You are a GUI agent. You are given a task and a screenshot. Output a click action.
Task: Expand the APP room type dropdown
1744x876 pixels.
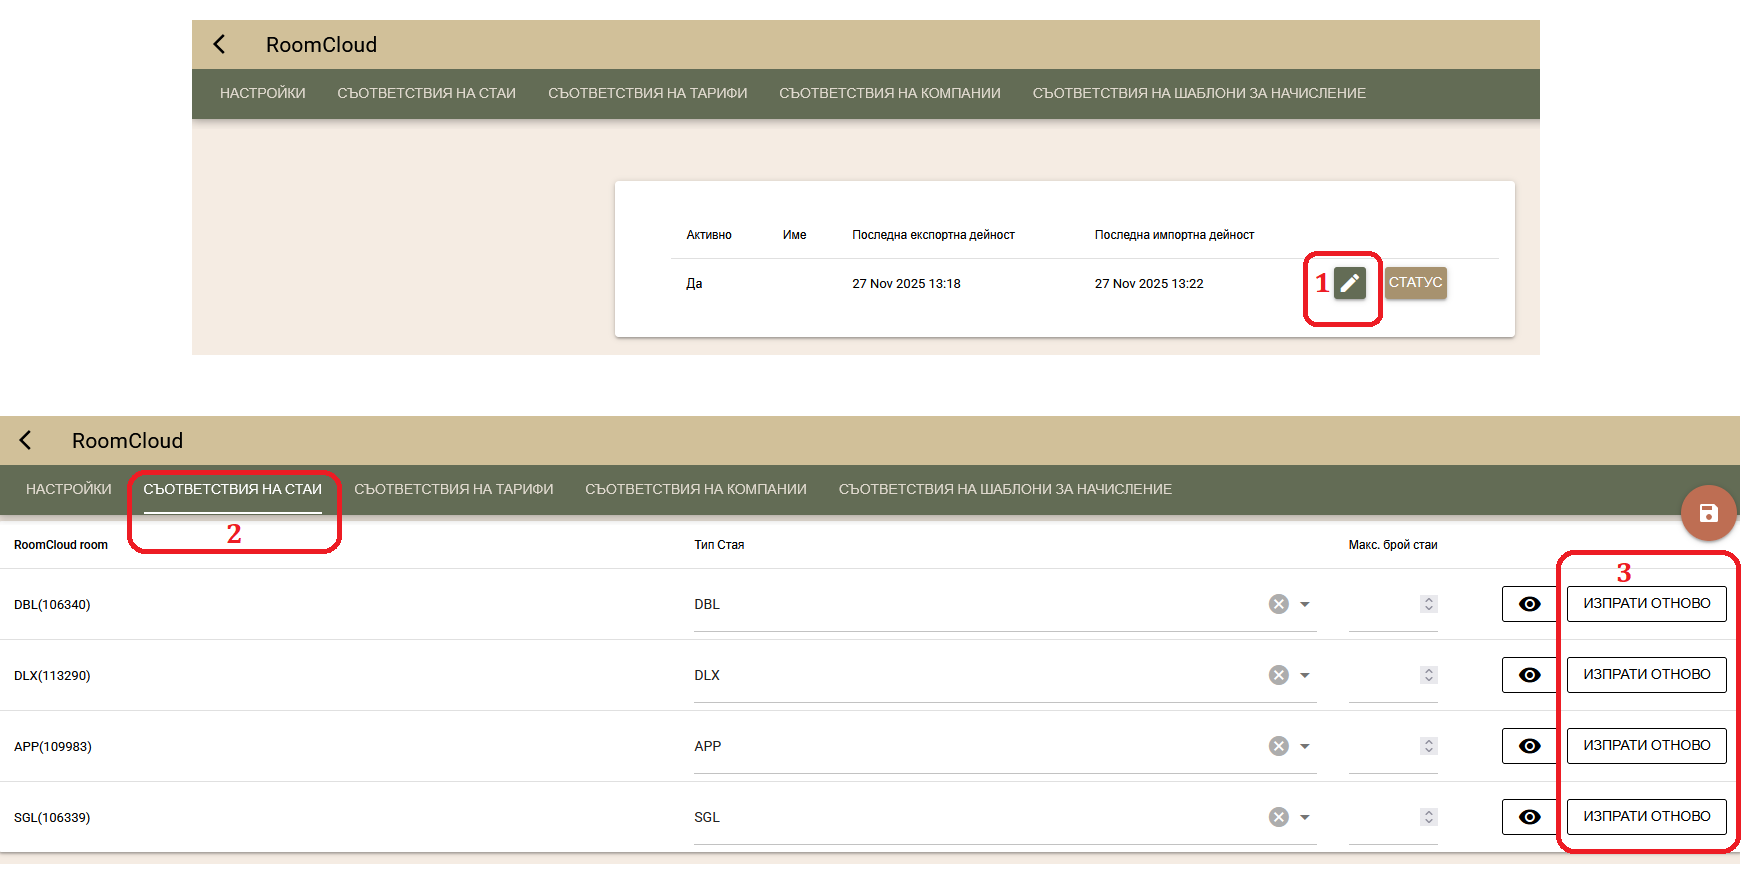point(1304,746)
